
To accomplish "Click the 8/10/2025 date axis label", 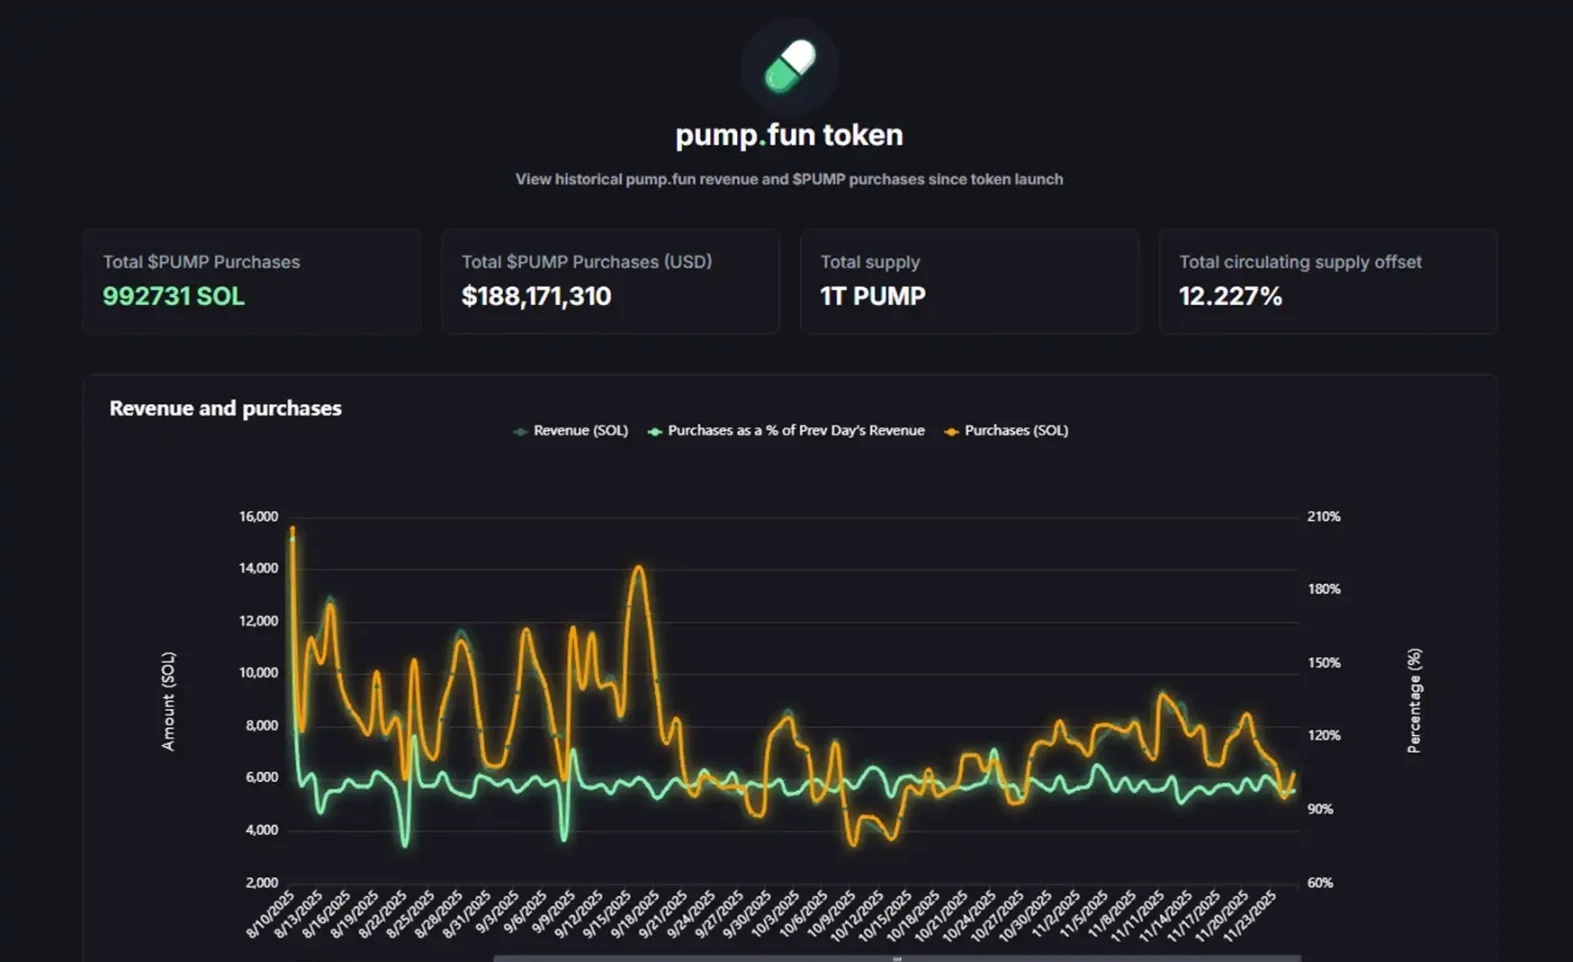I will (271, 913).
